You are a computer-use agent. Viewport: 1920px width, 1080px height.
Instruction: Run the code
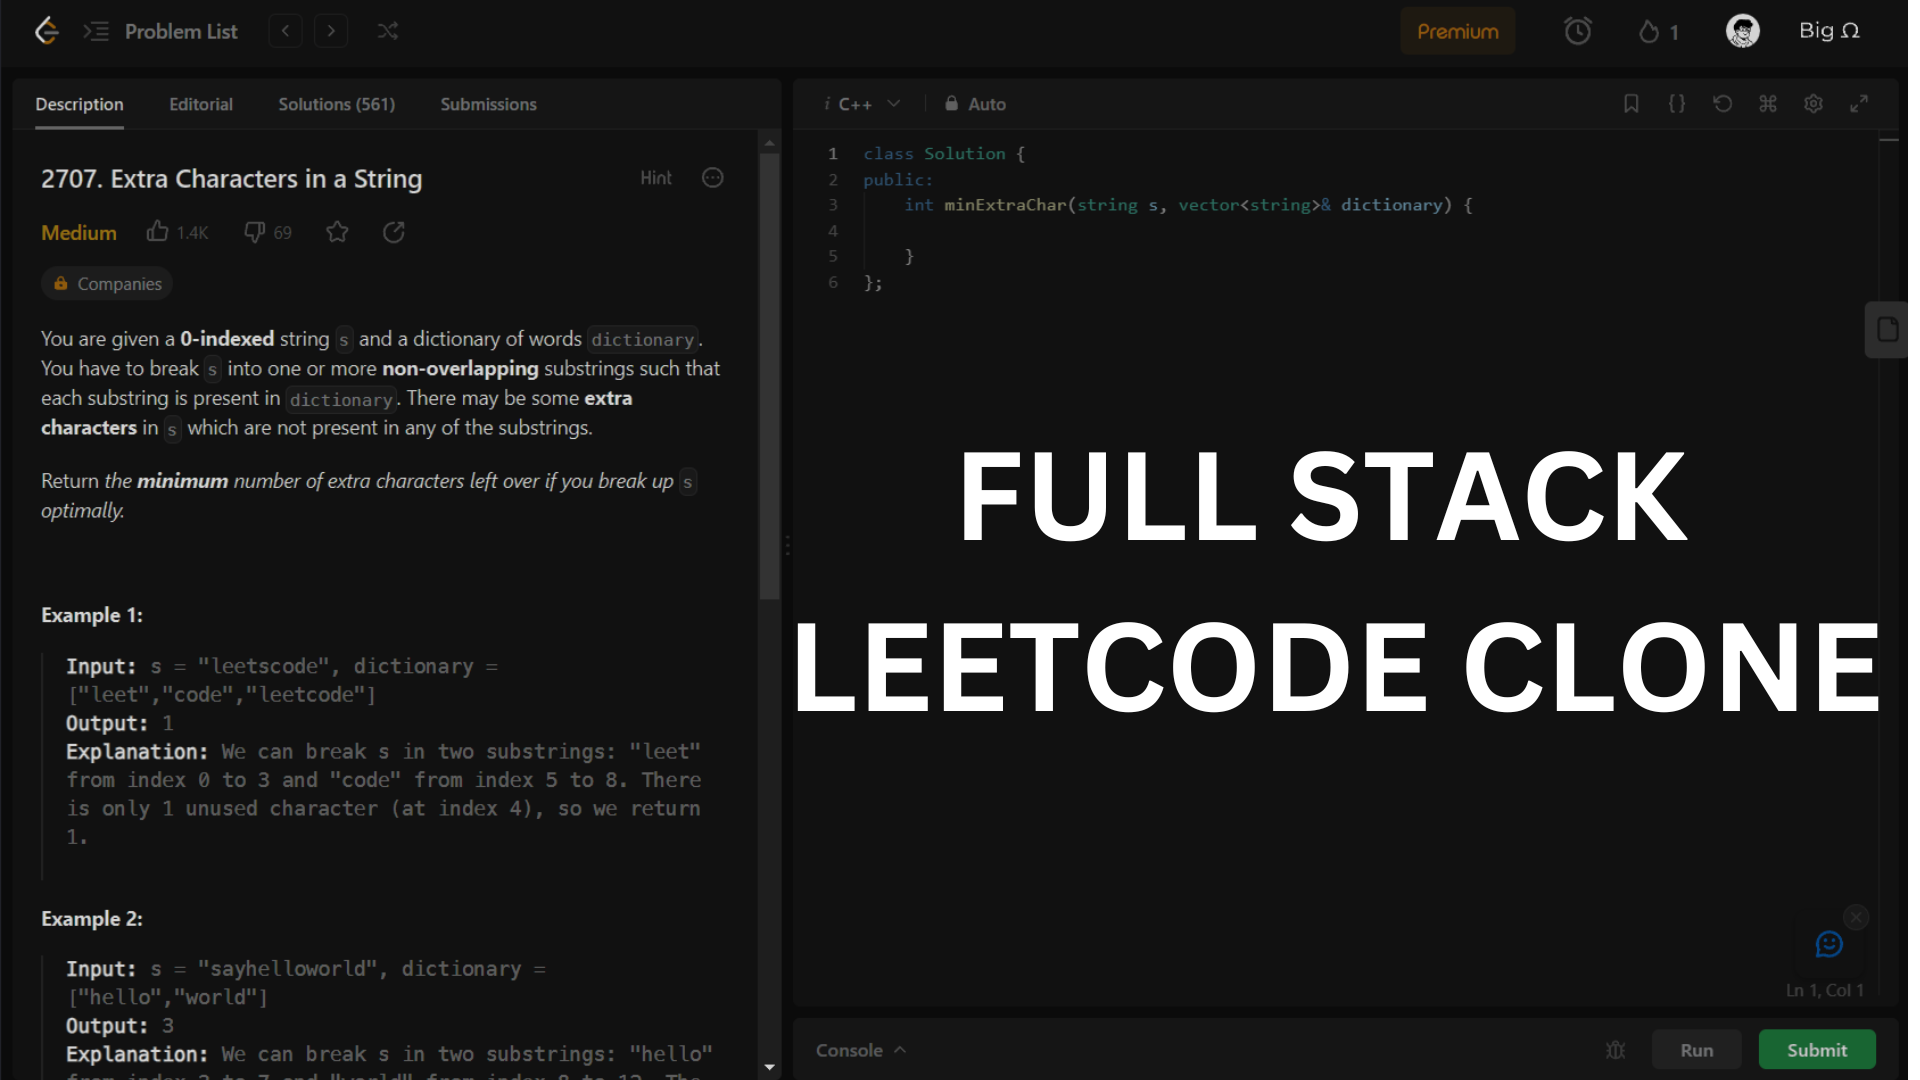pos(1696,1050)
